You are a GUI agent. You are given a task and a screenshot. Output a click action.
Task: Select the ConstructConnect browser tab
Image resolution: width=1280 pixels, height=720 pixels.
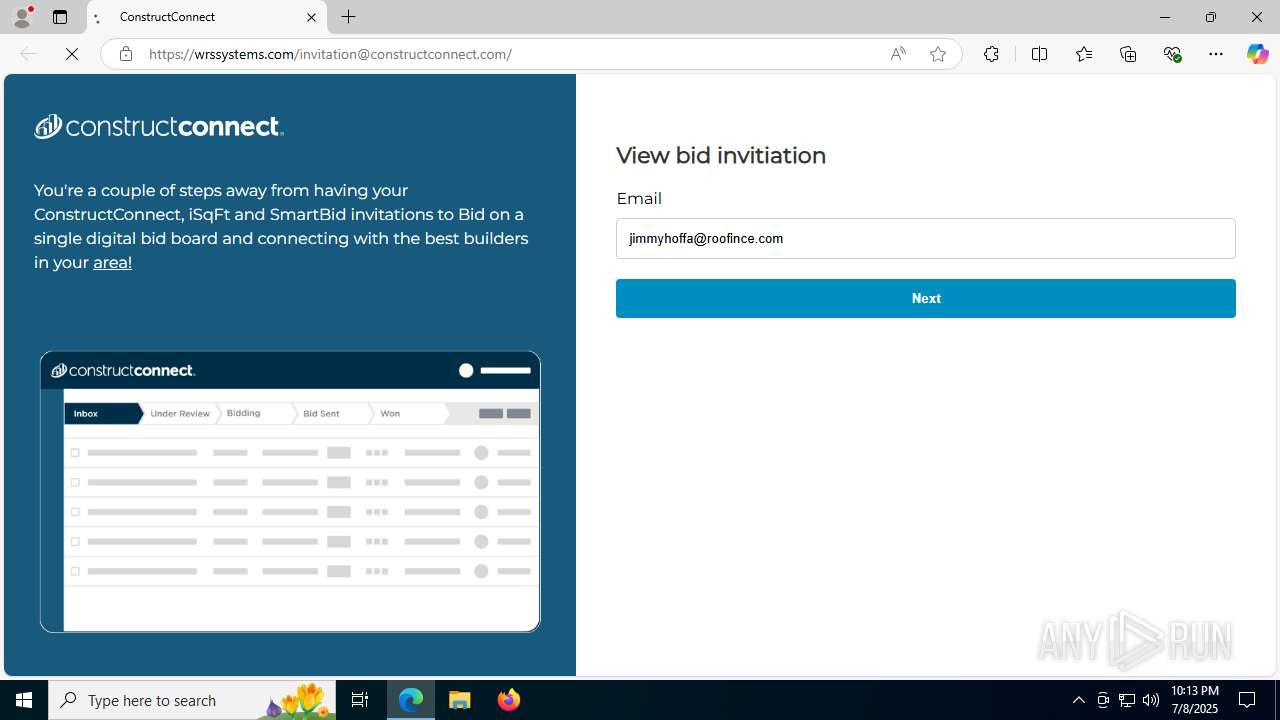click(207, 17)
